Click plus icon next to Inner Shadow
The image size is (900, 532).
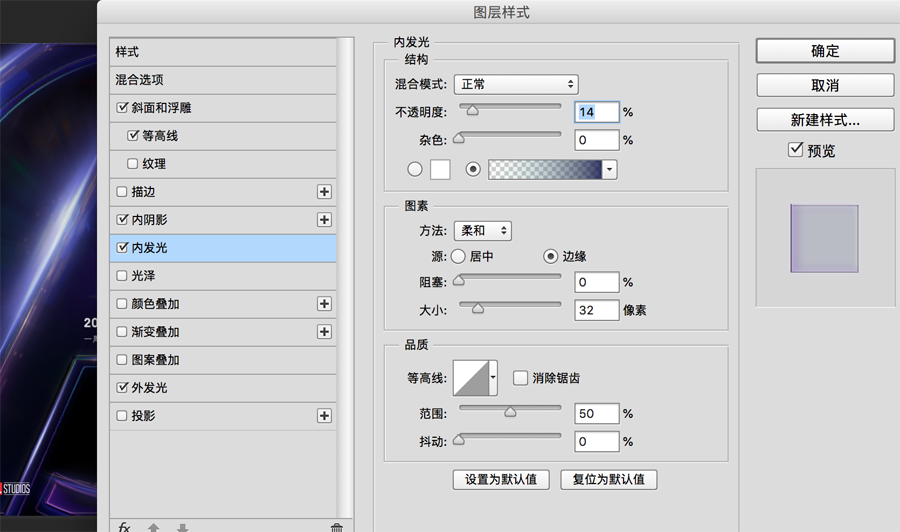(324, 220)
